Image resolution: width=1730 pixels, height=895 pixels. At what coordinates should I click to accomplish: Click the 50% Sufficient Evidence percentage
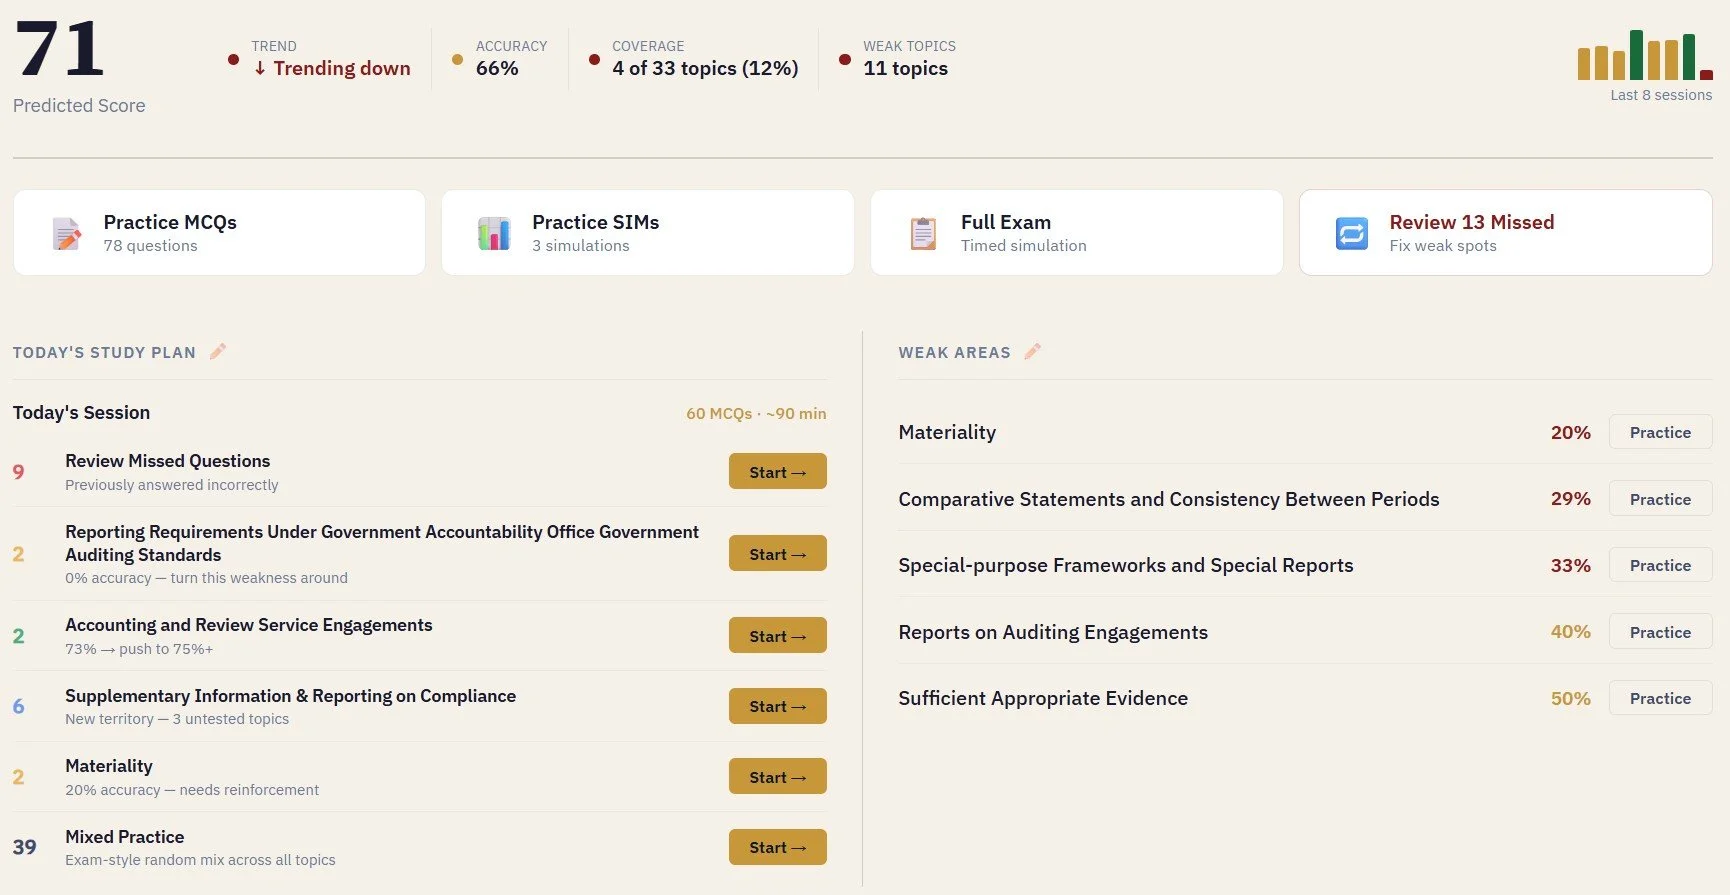point(1570,698)
